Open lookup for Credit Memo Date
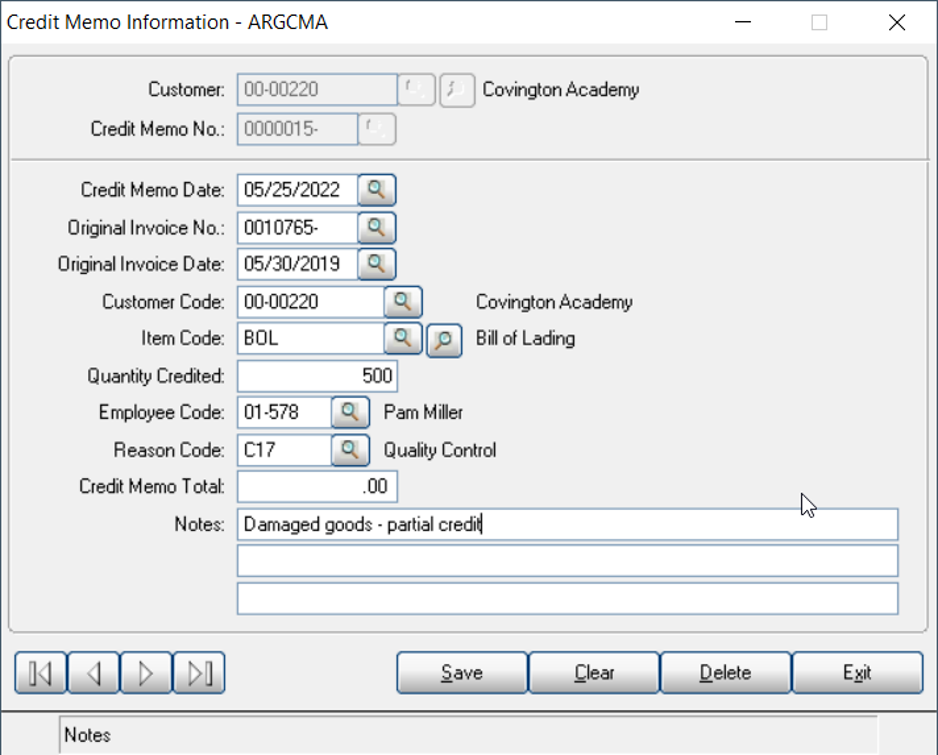The height and width of the screenshot is (755, 938). point(376,190)
